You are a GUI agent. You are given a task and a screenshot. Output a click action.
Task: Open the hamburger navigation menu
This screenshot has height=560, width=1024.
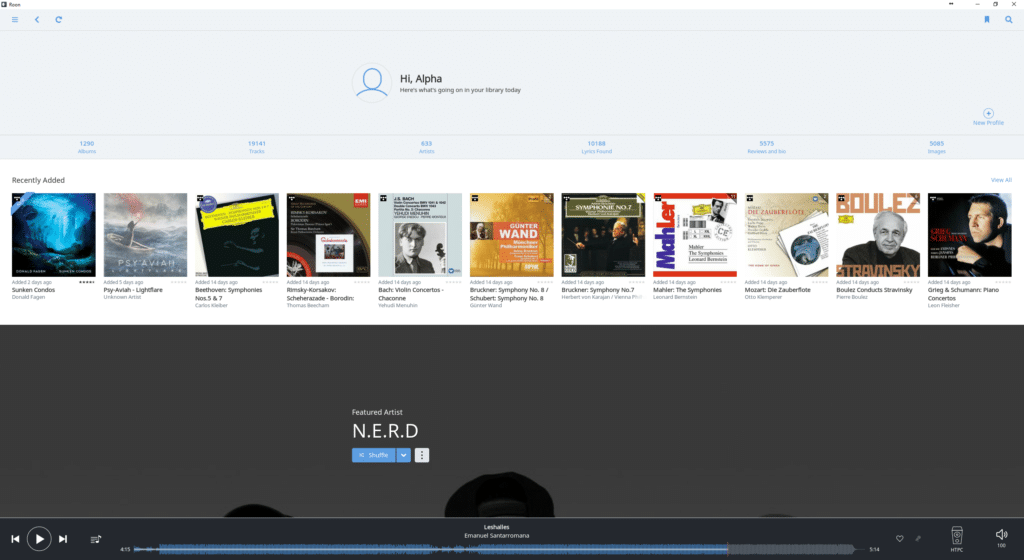[x=14, y=20]
